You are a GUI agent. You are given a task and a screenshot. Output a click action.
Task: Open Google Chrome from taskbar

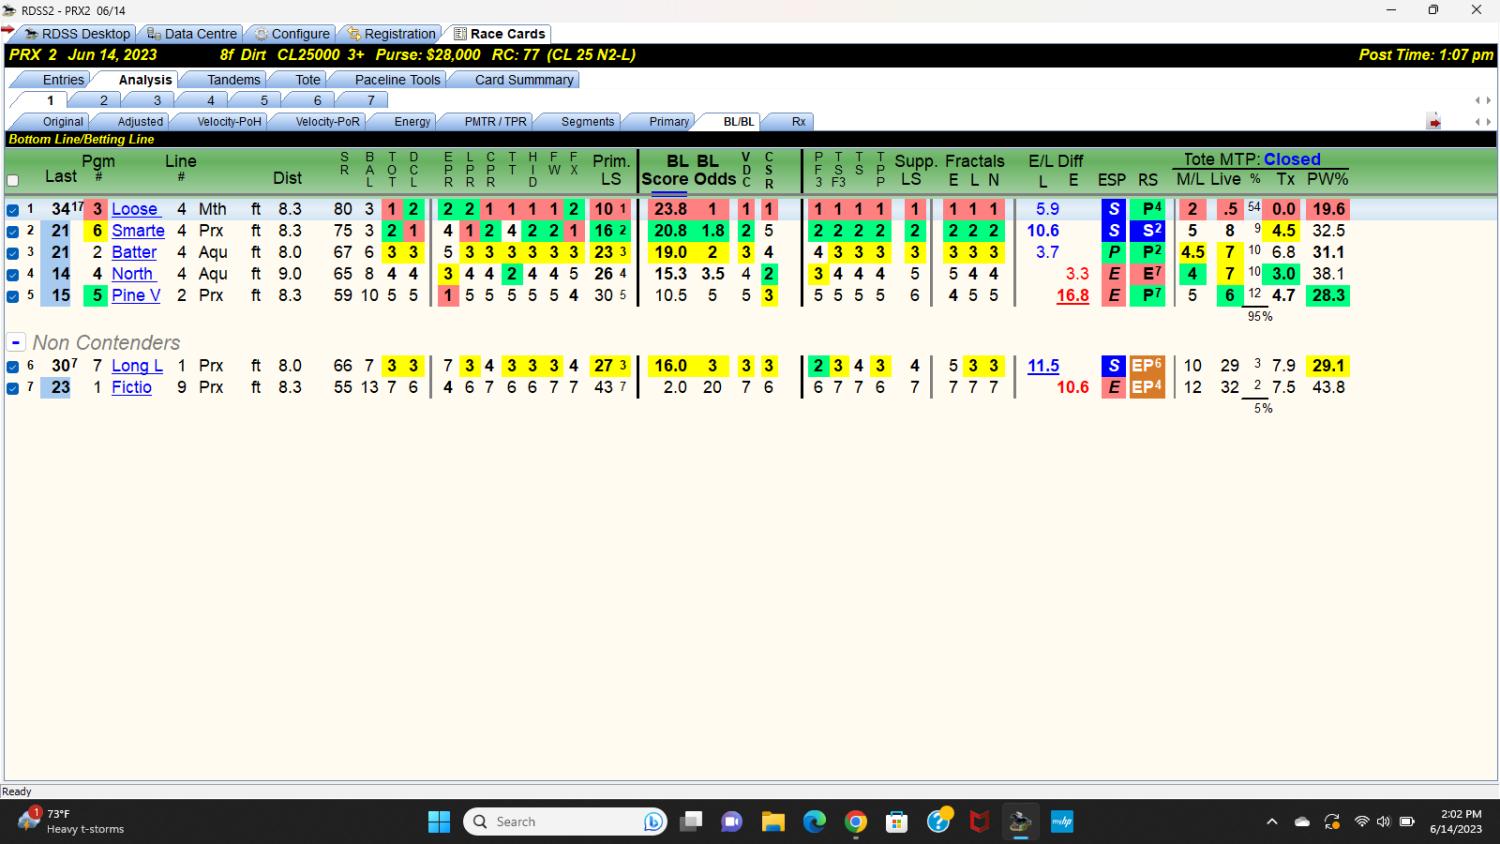point(856,822)
